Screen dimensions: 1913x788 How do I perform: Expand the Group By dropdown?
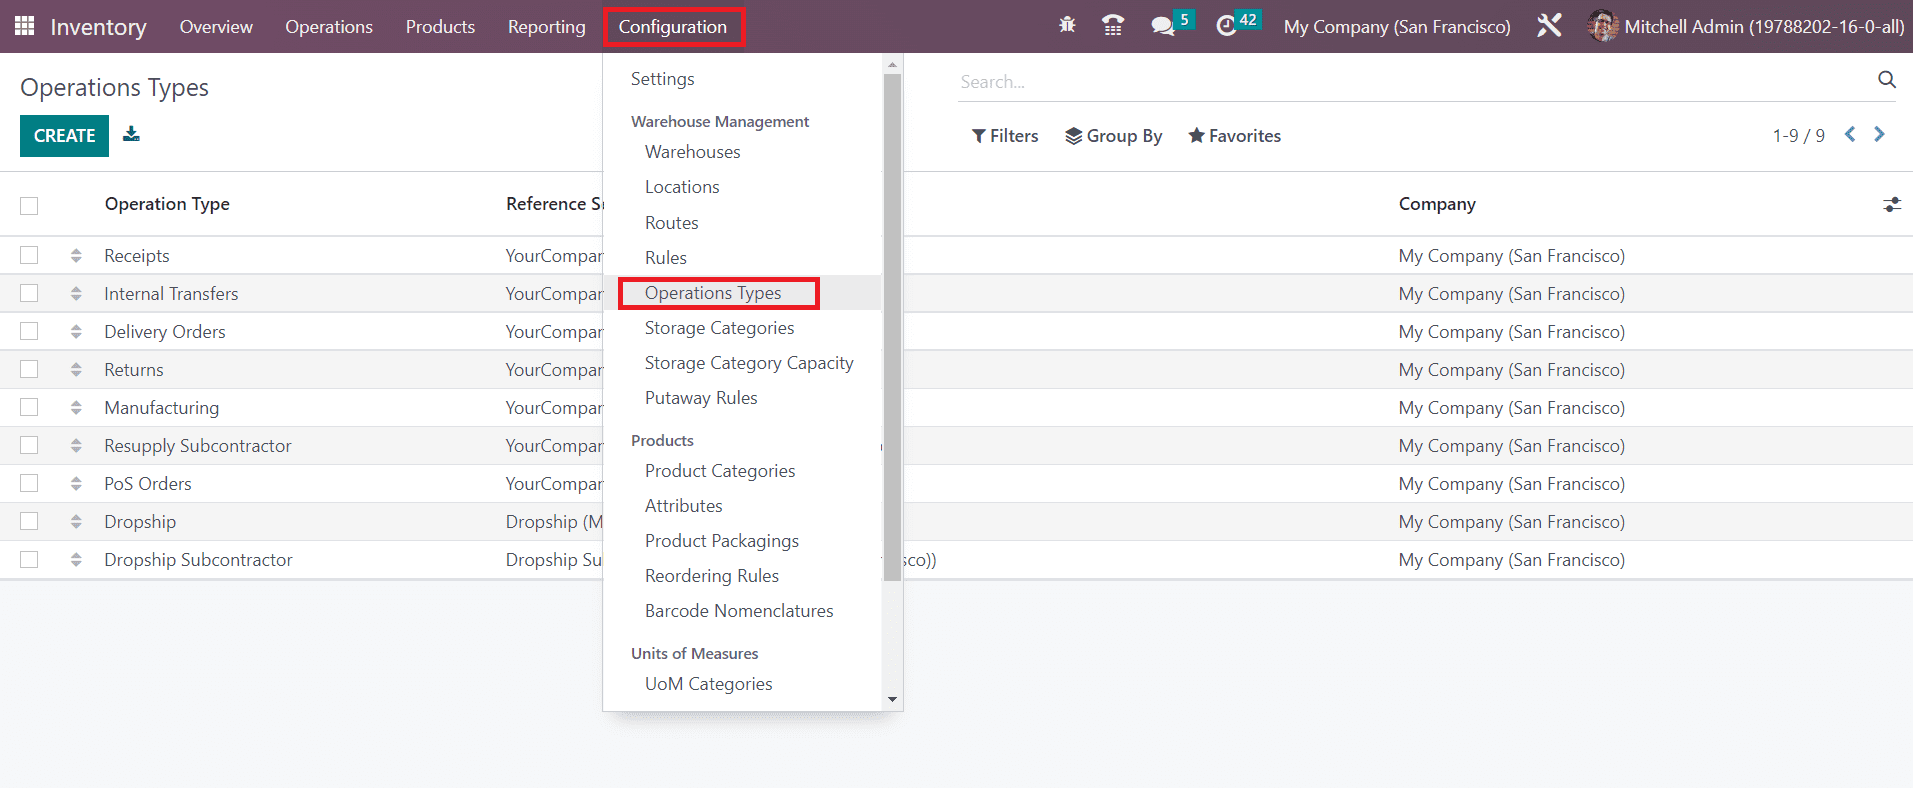1113,136
